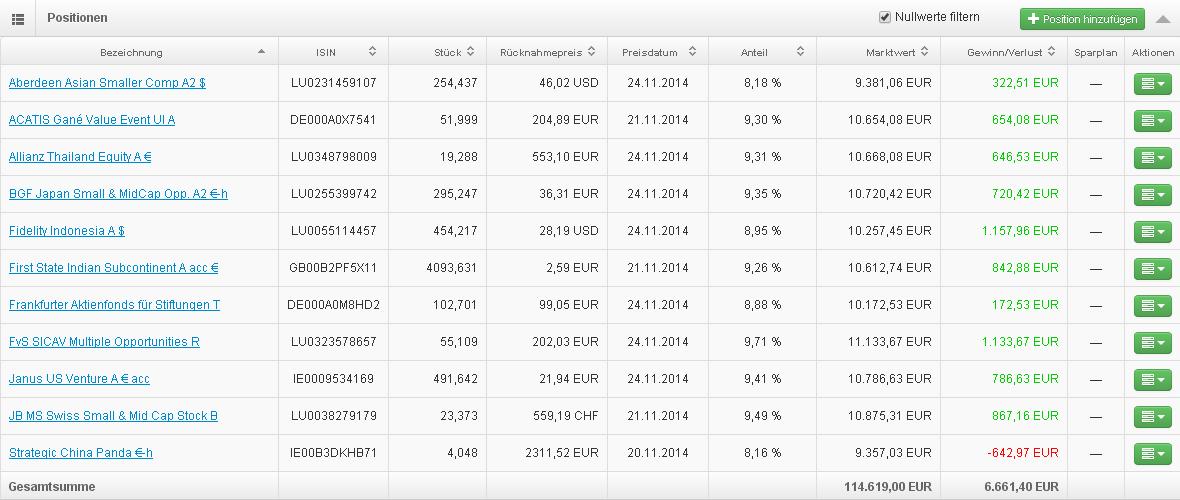Sort by the ISIN column header
This screenshot has width=1180, height=500.
pos(333,52)
